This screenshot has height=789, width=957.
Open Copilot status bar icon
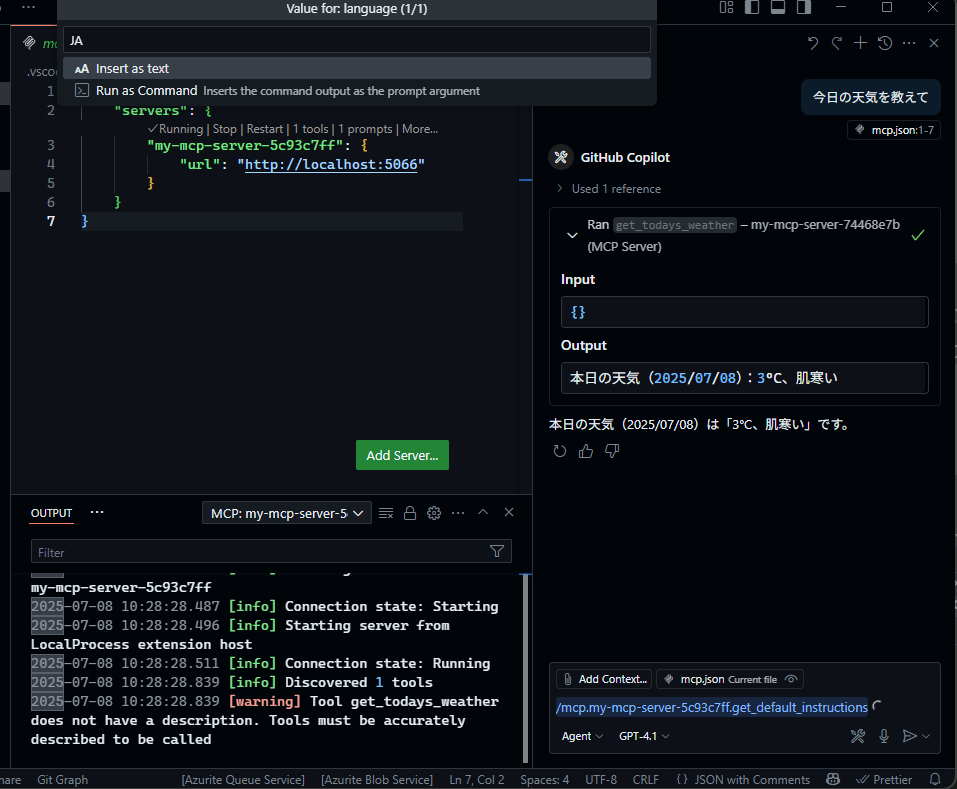tap(832, 779)
